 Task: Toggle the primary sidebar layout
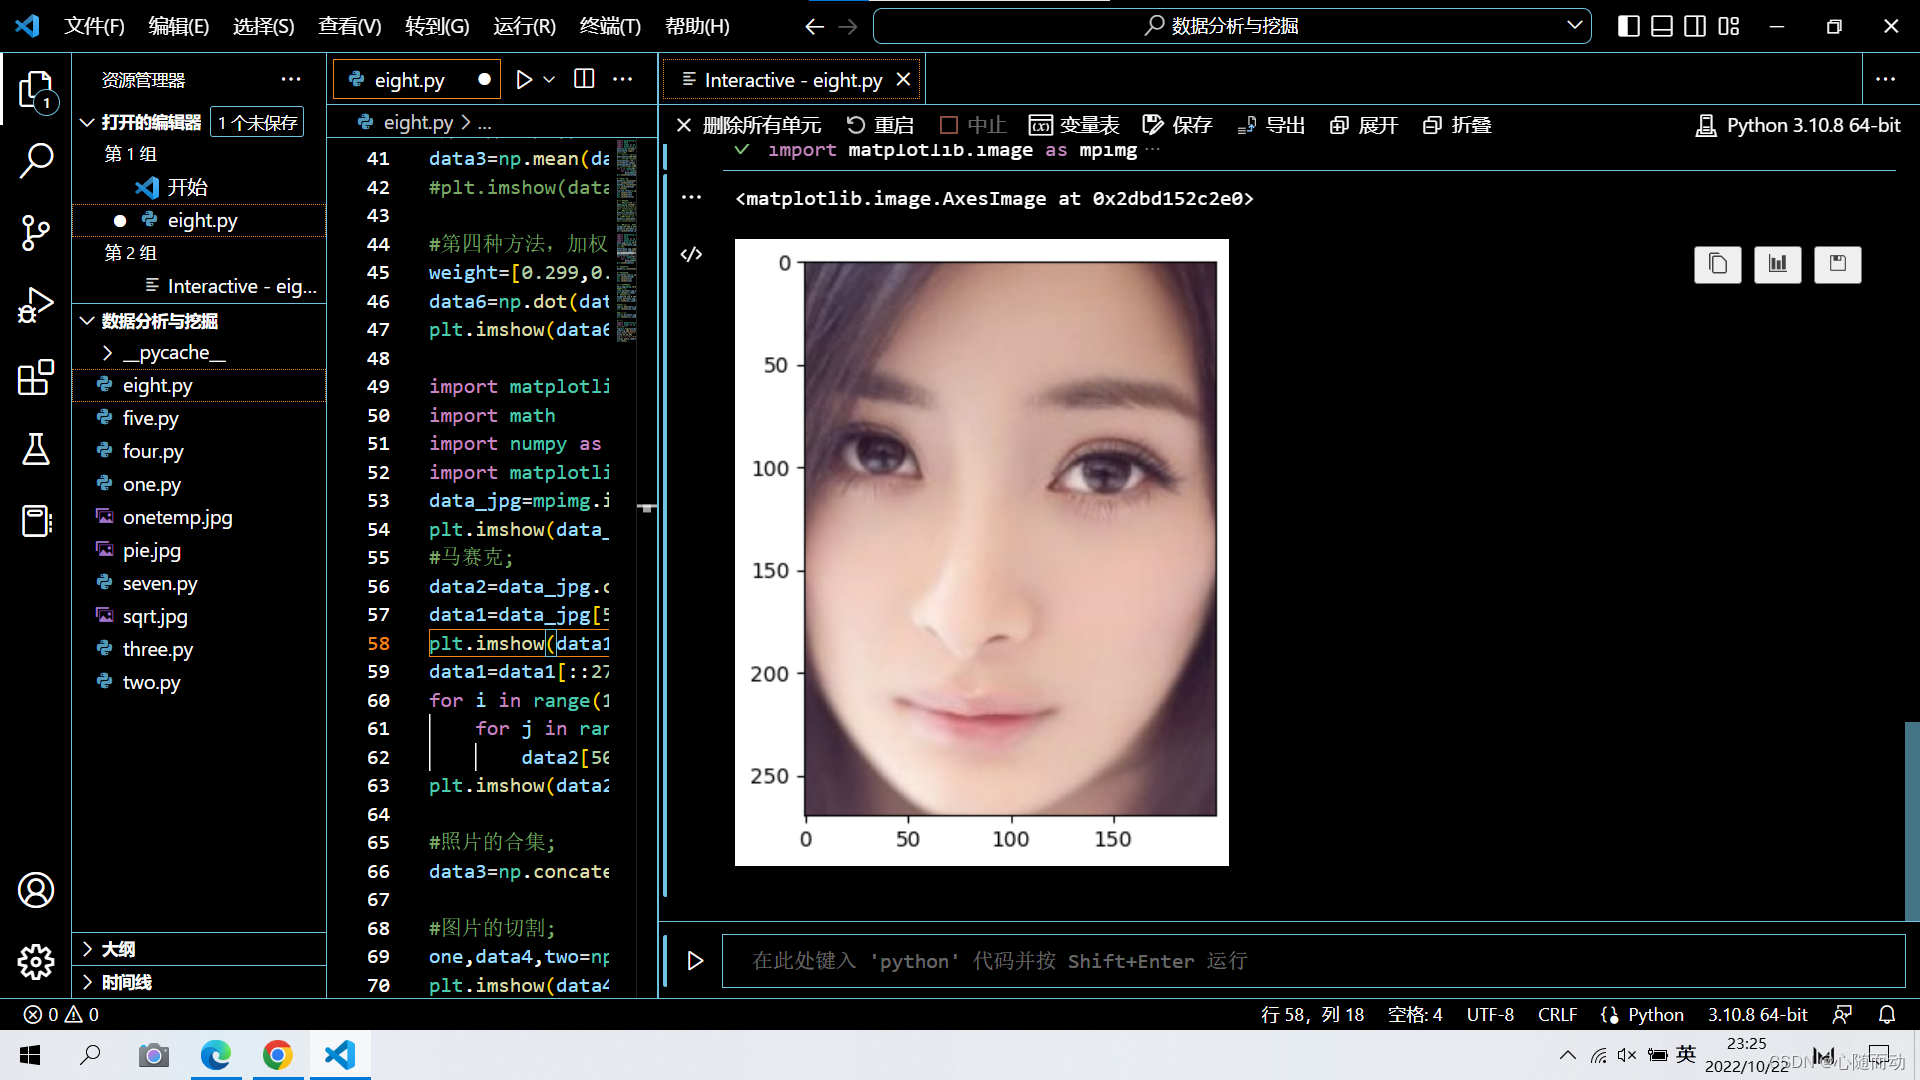point(1628,26)
